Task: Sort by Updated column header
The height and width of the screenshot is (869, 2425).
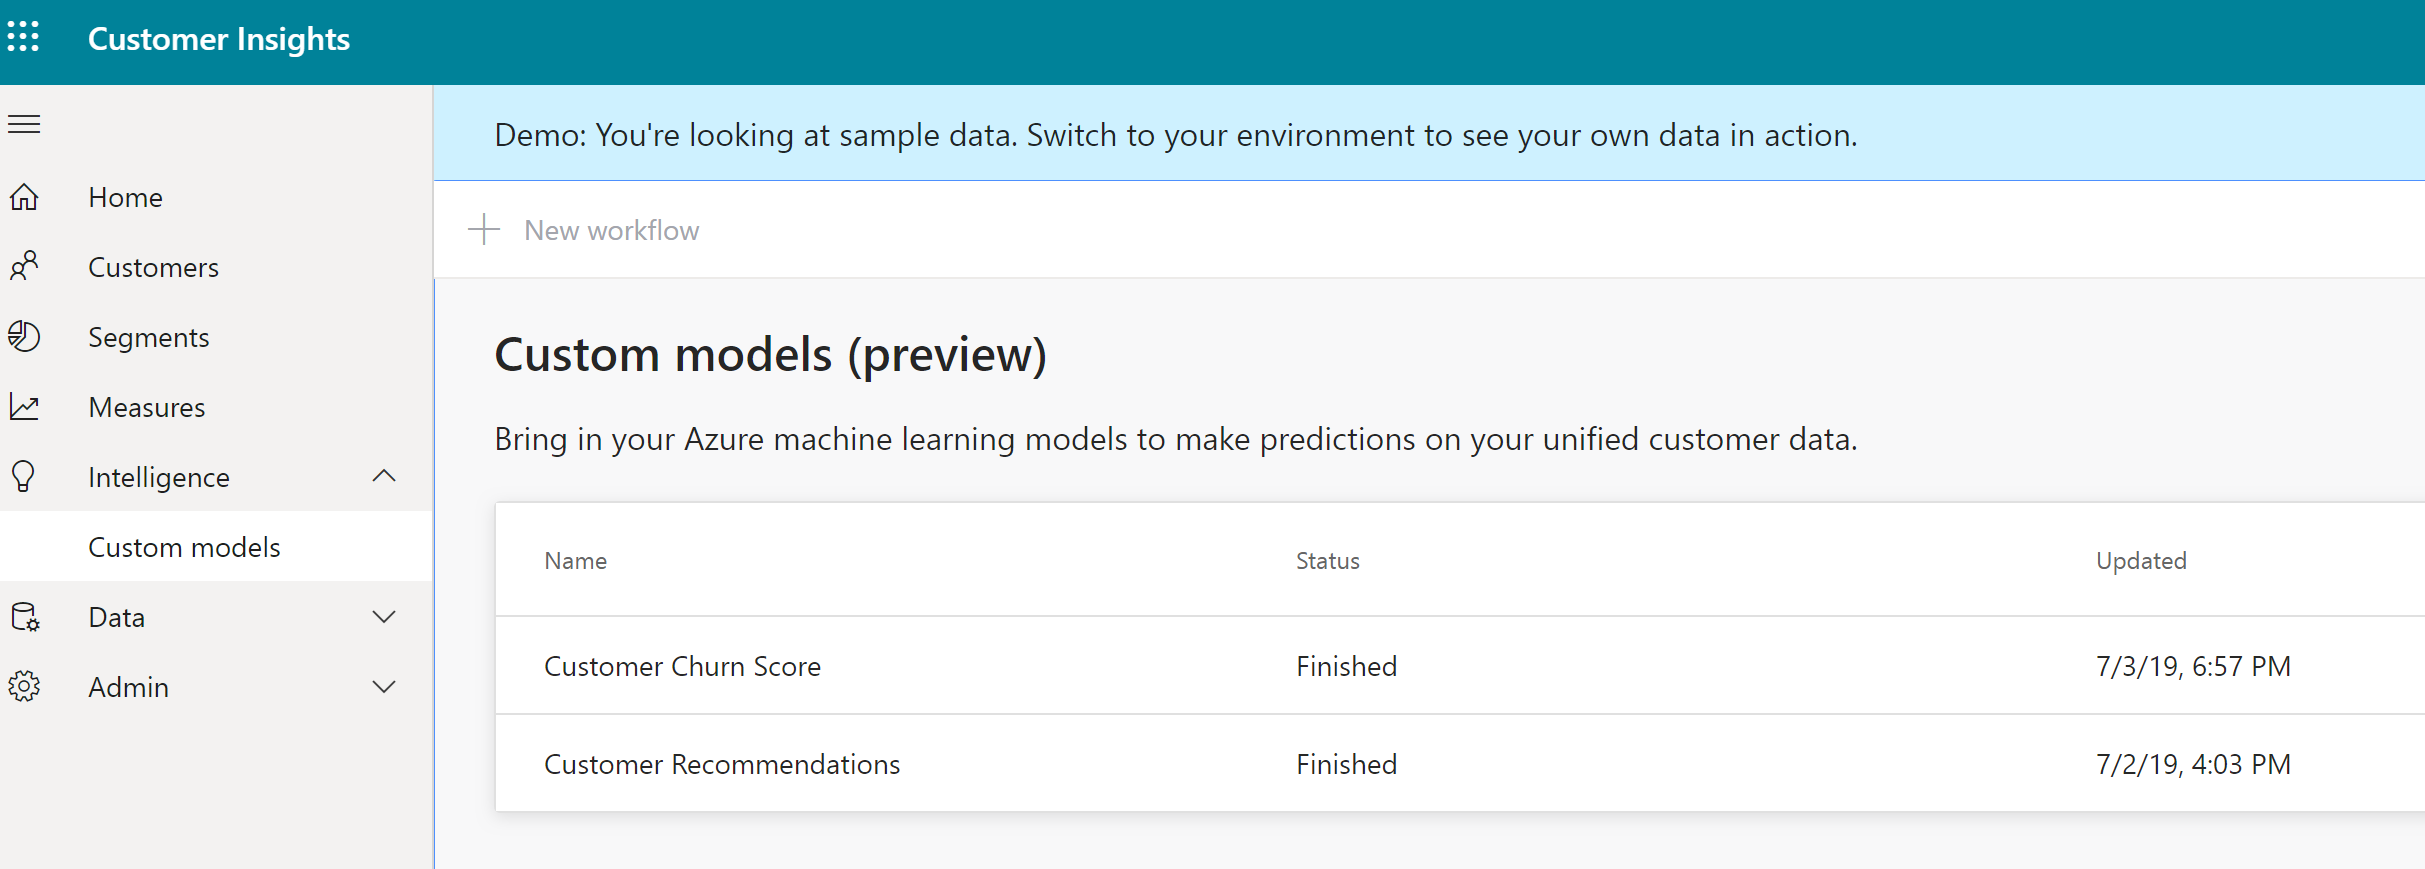Action: [x=2141, y=560]
